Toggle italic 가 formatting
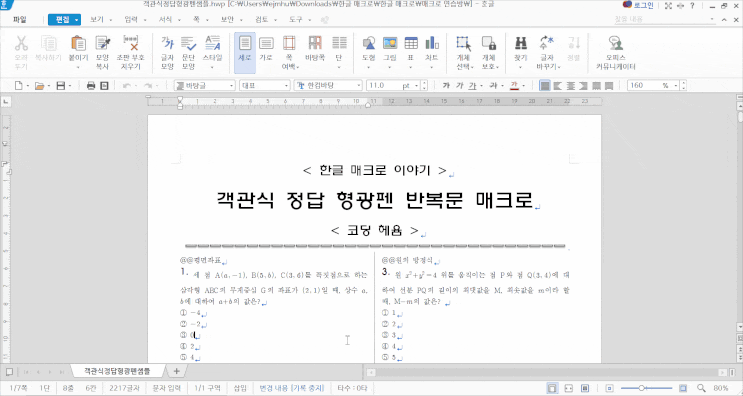 [x=460, y=86]
